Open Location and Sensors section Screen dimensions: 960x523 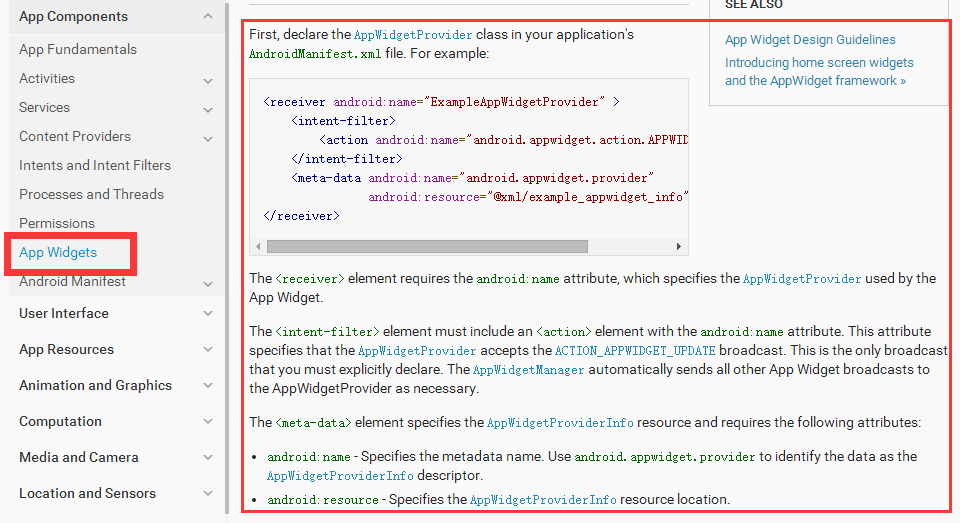pyautogui.click(x=88, y=493)
